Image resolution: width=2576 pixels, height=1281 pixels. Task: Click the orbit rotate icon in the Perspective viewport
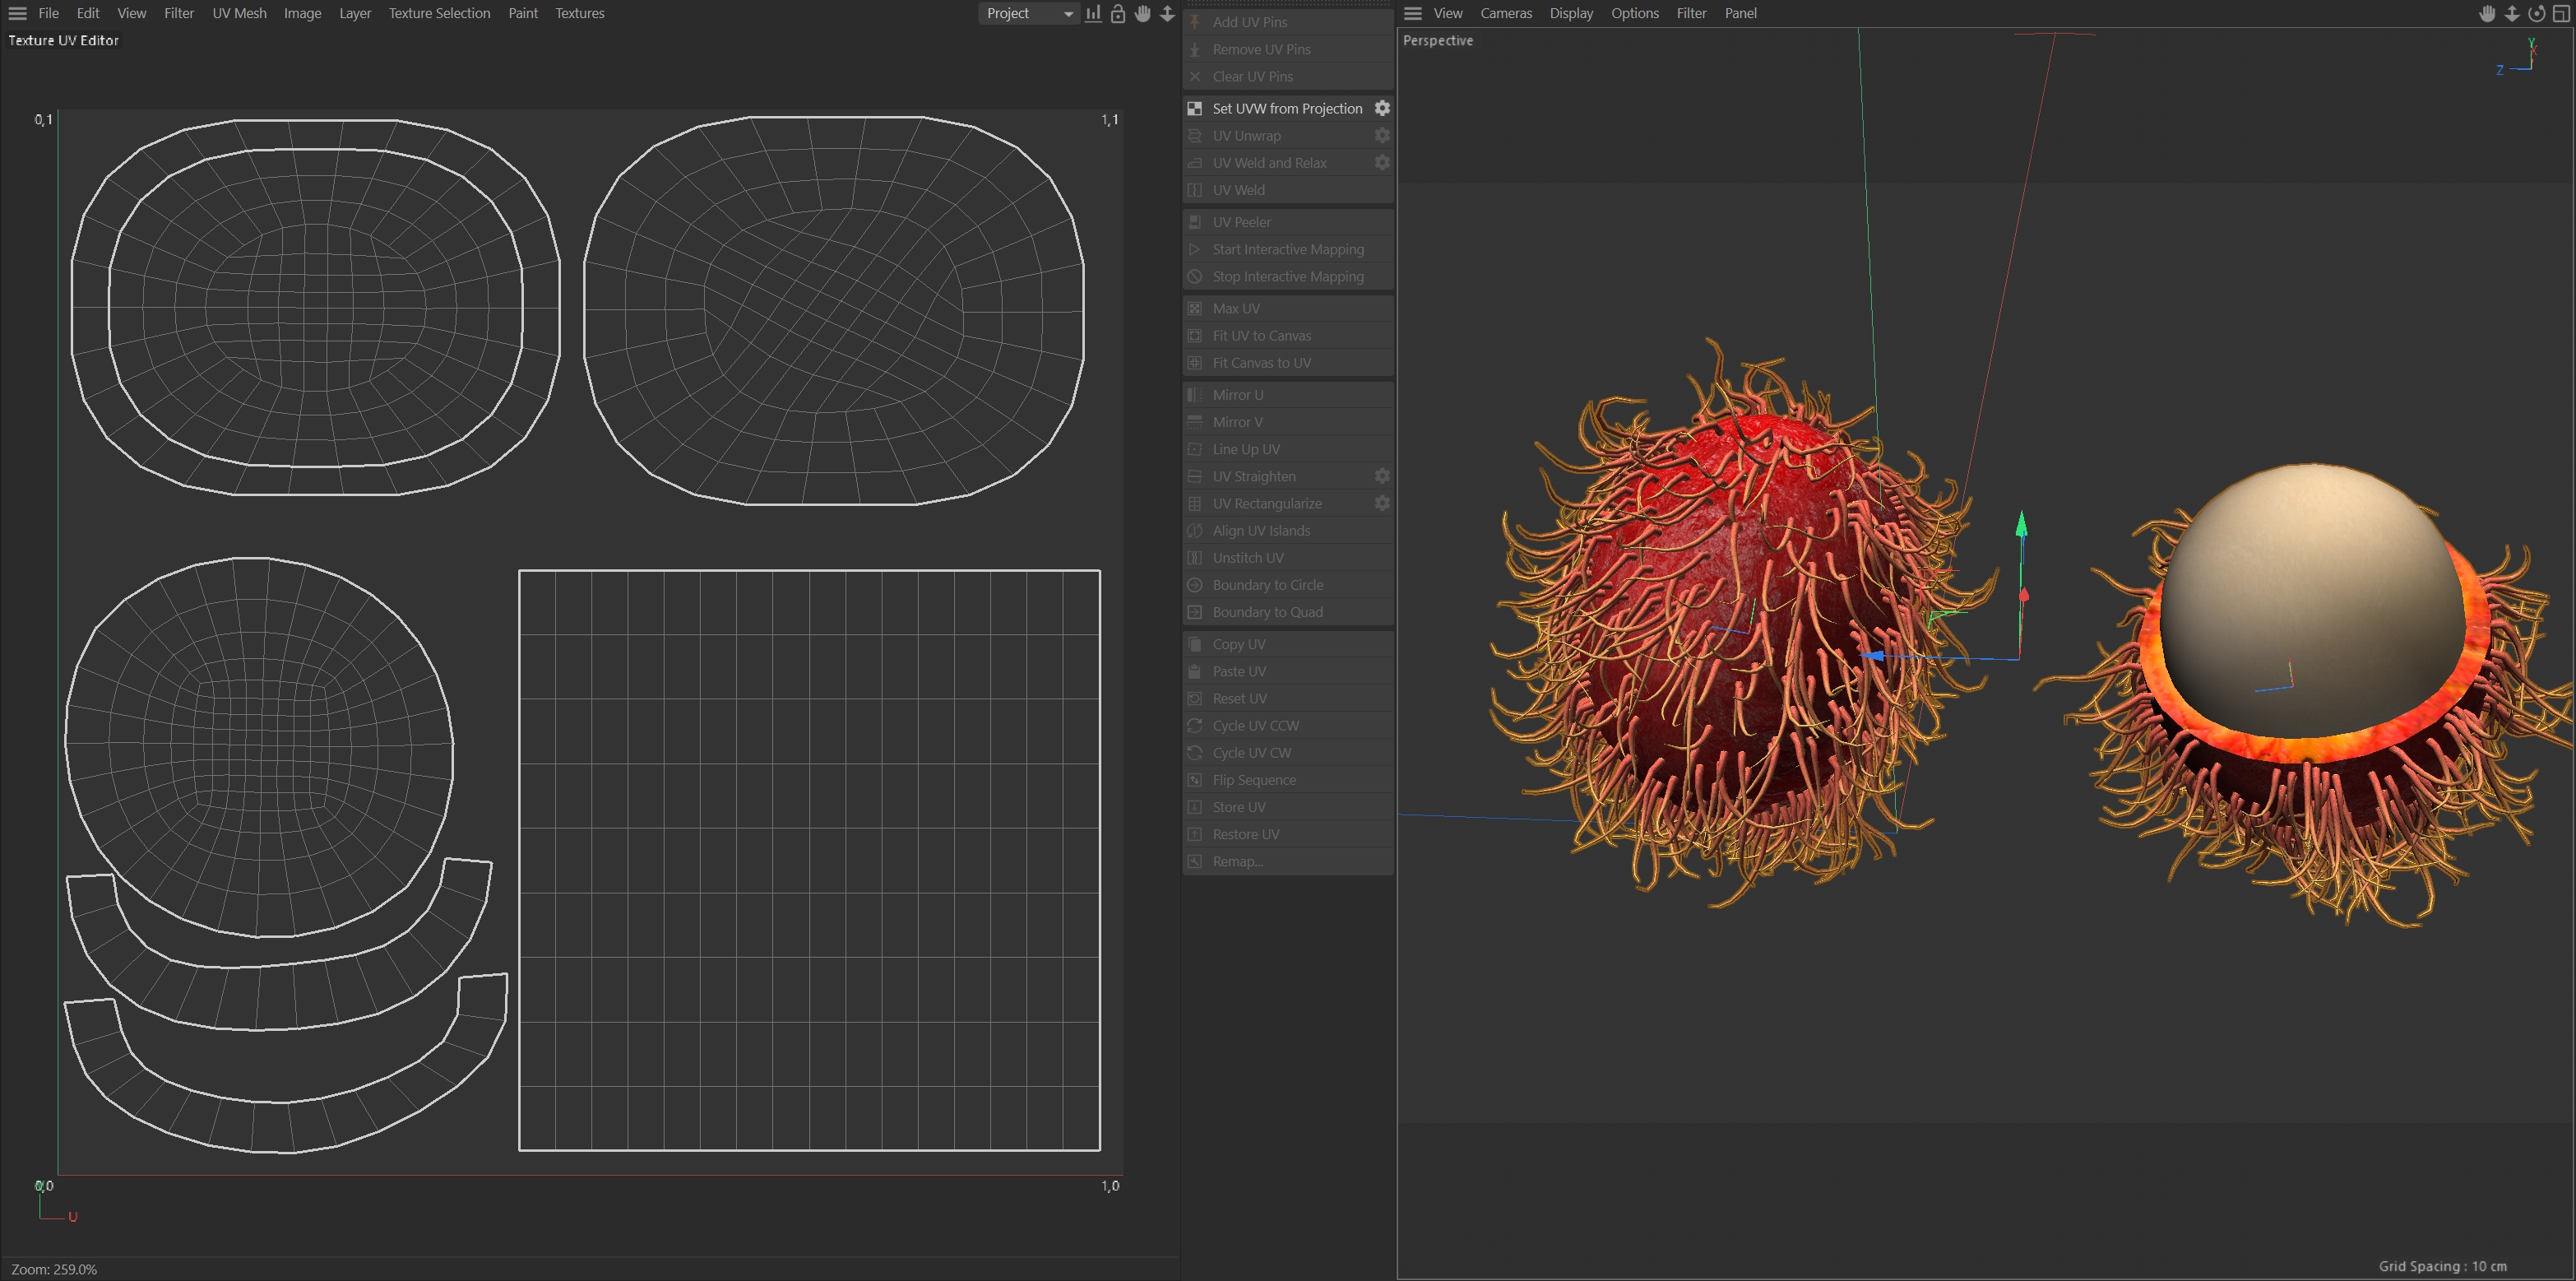pyautogui.click(x=2537, y=13)
